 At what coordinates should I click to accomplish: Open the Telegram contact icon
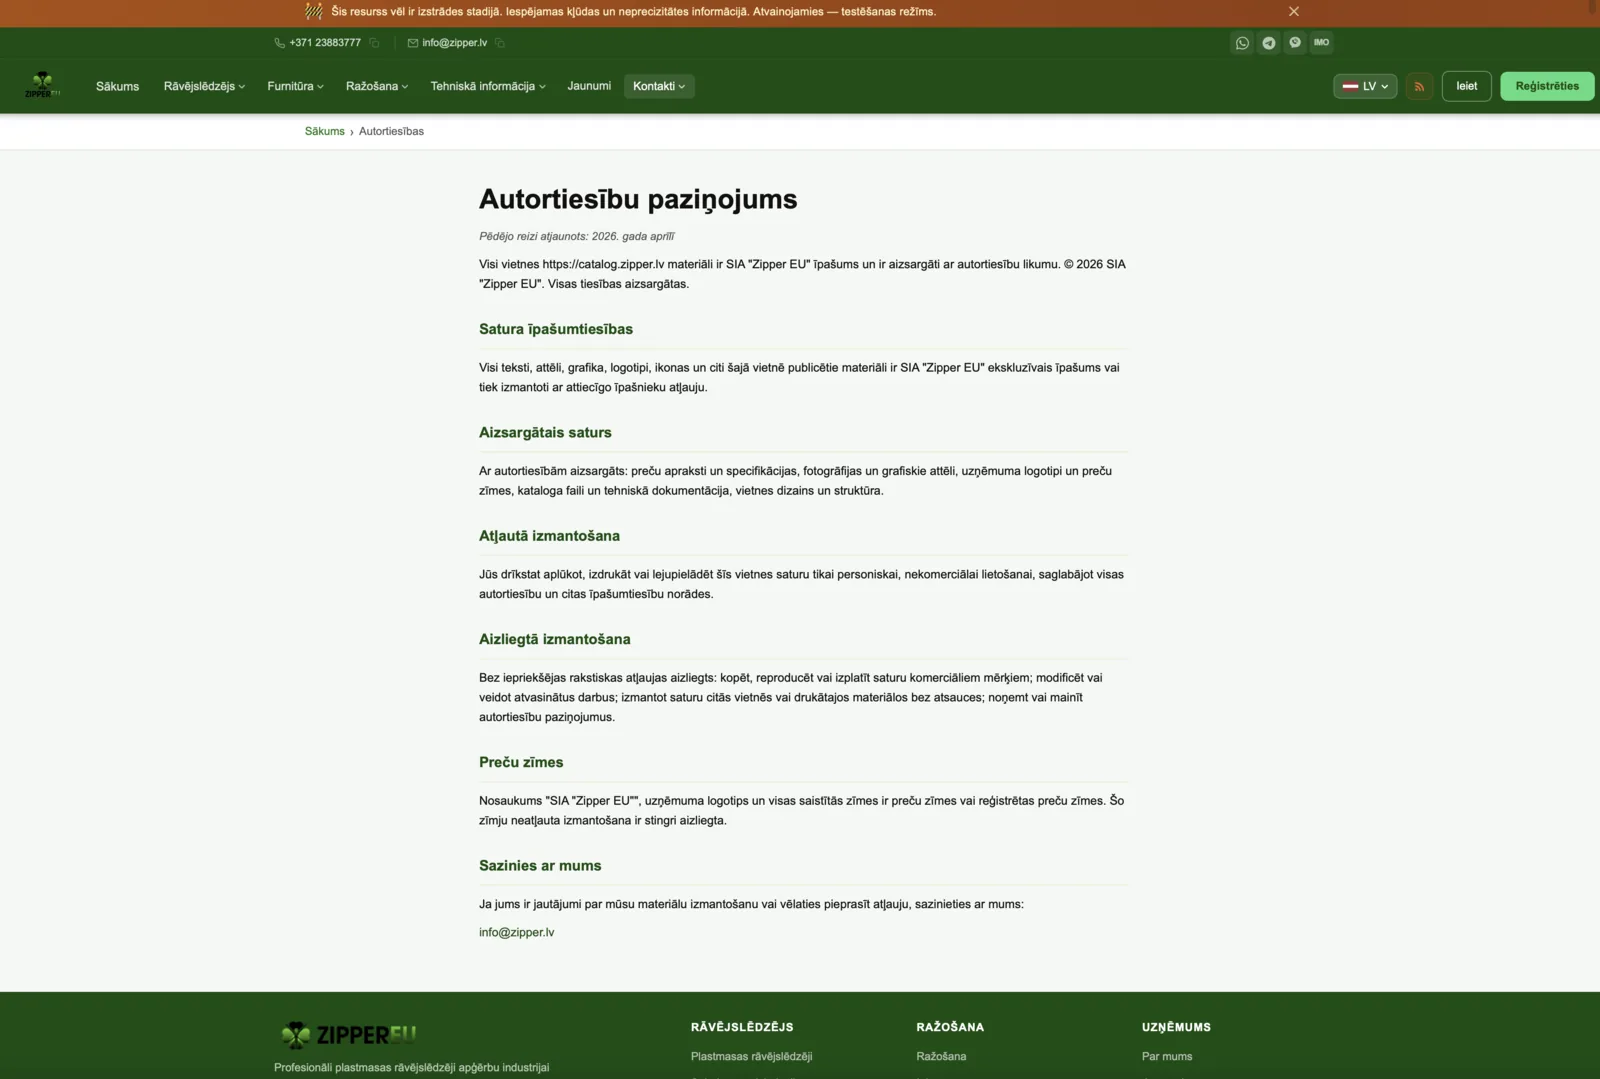(1268, 43)
